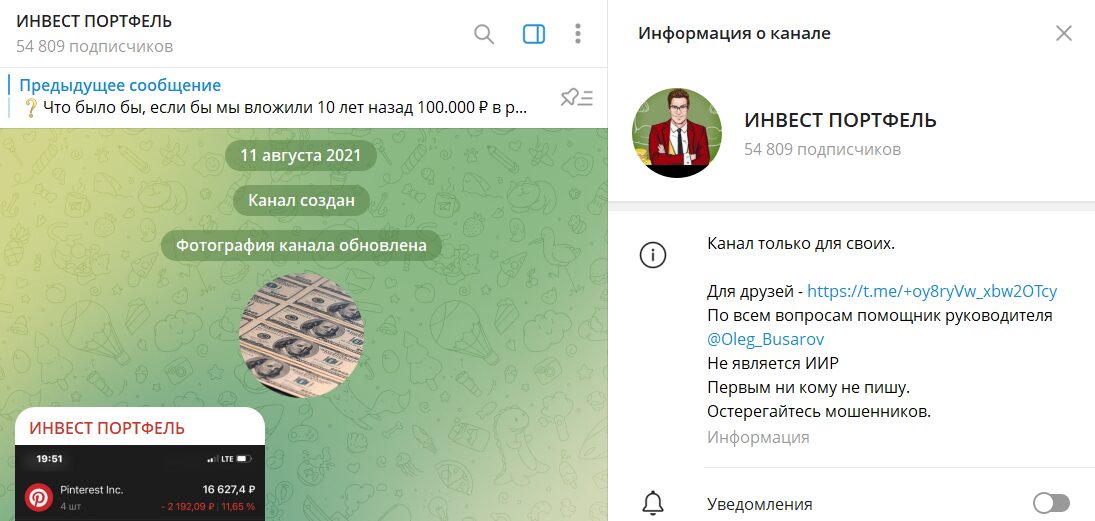Viewport: 1095px width, 521px height.
Task: Toggle the right info sidebar panel icon
Action: point(534,34)
